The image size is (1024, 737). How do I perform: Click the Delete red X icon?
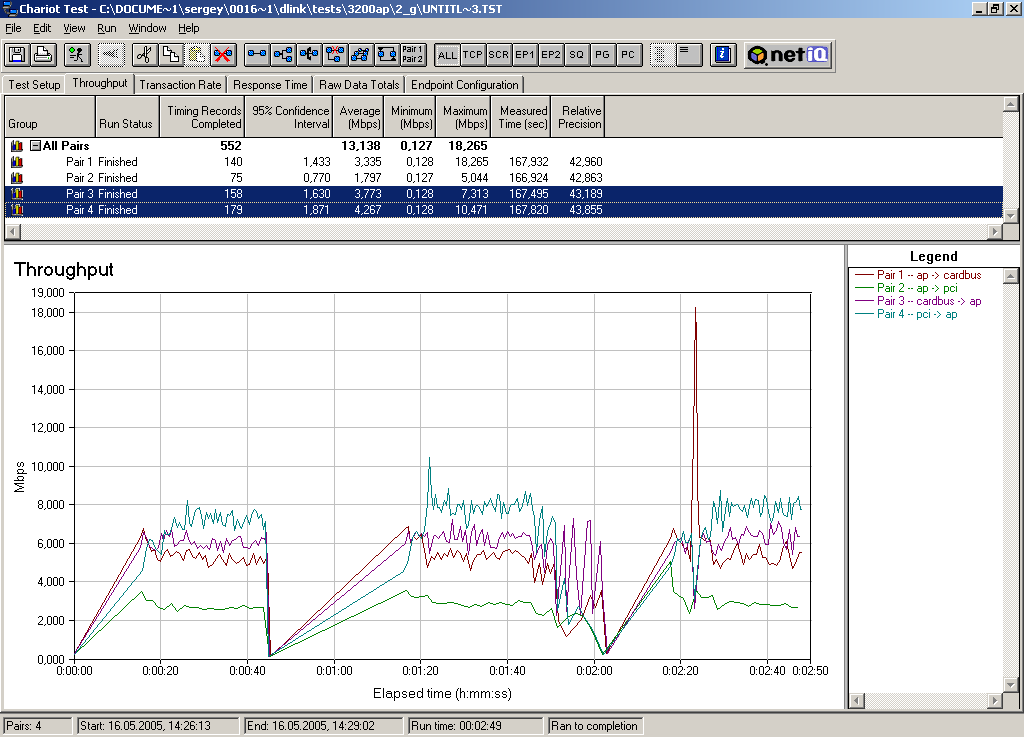click(x=222, y=55)
